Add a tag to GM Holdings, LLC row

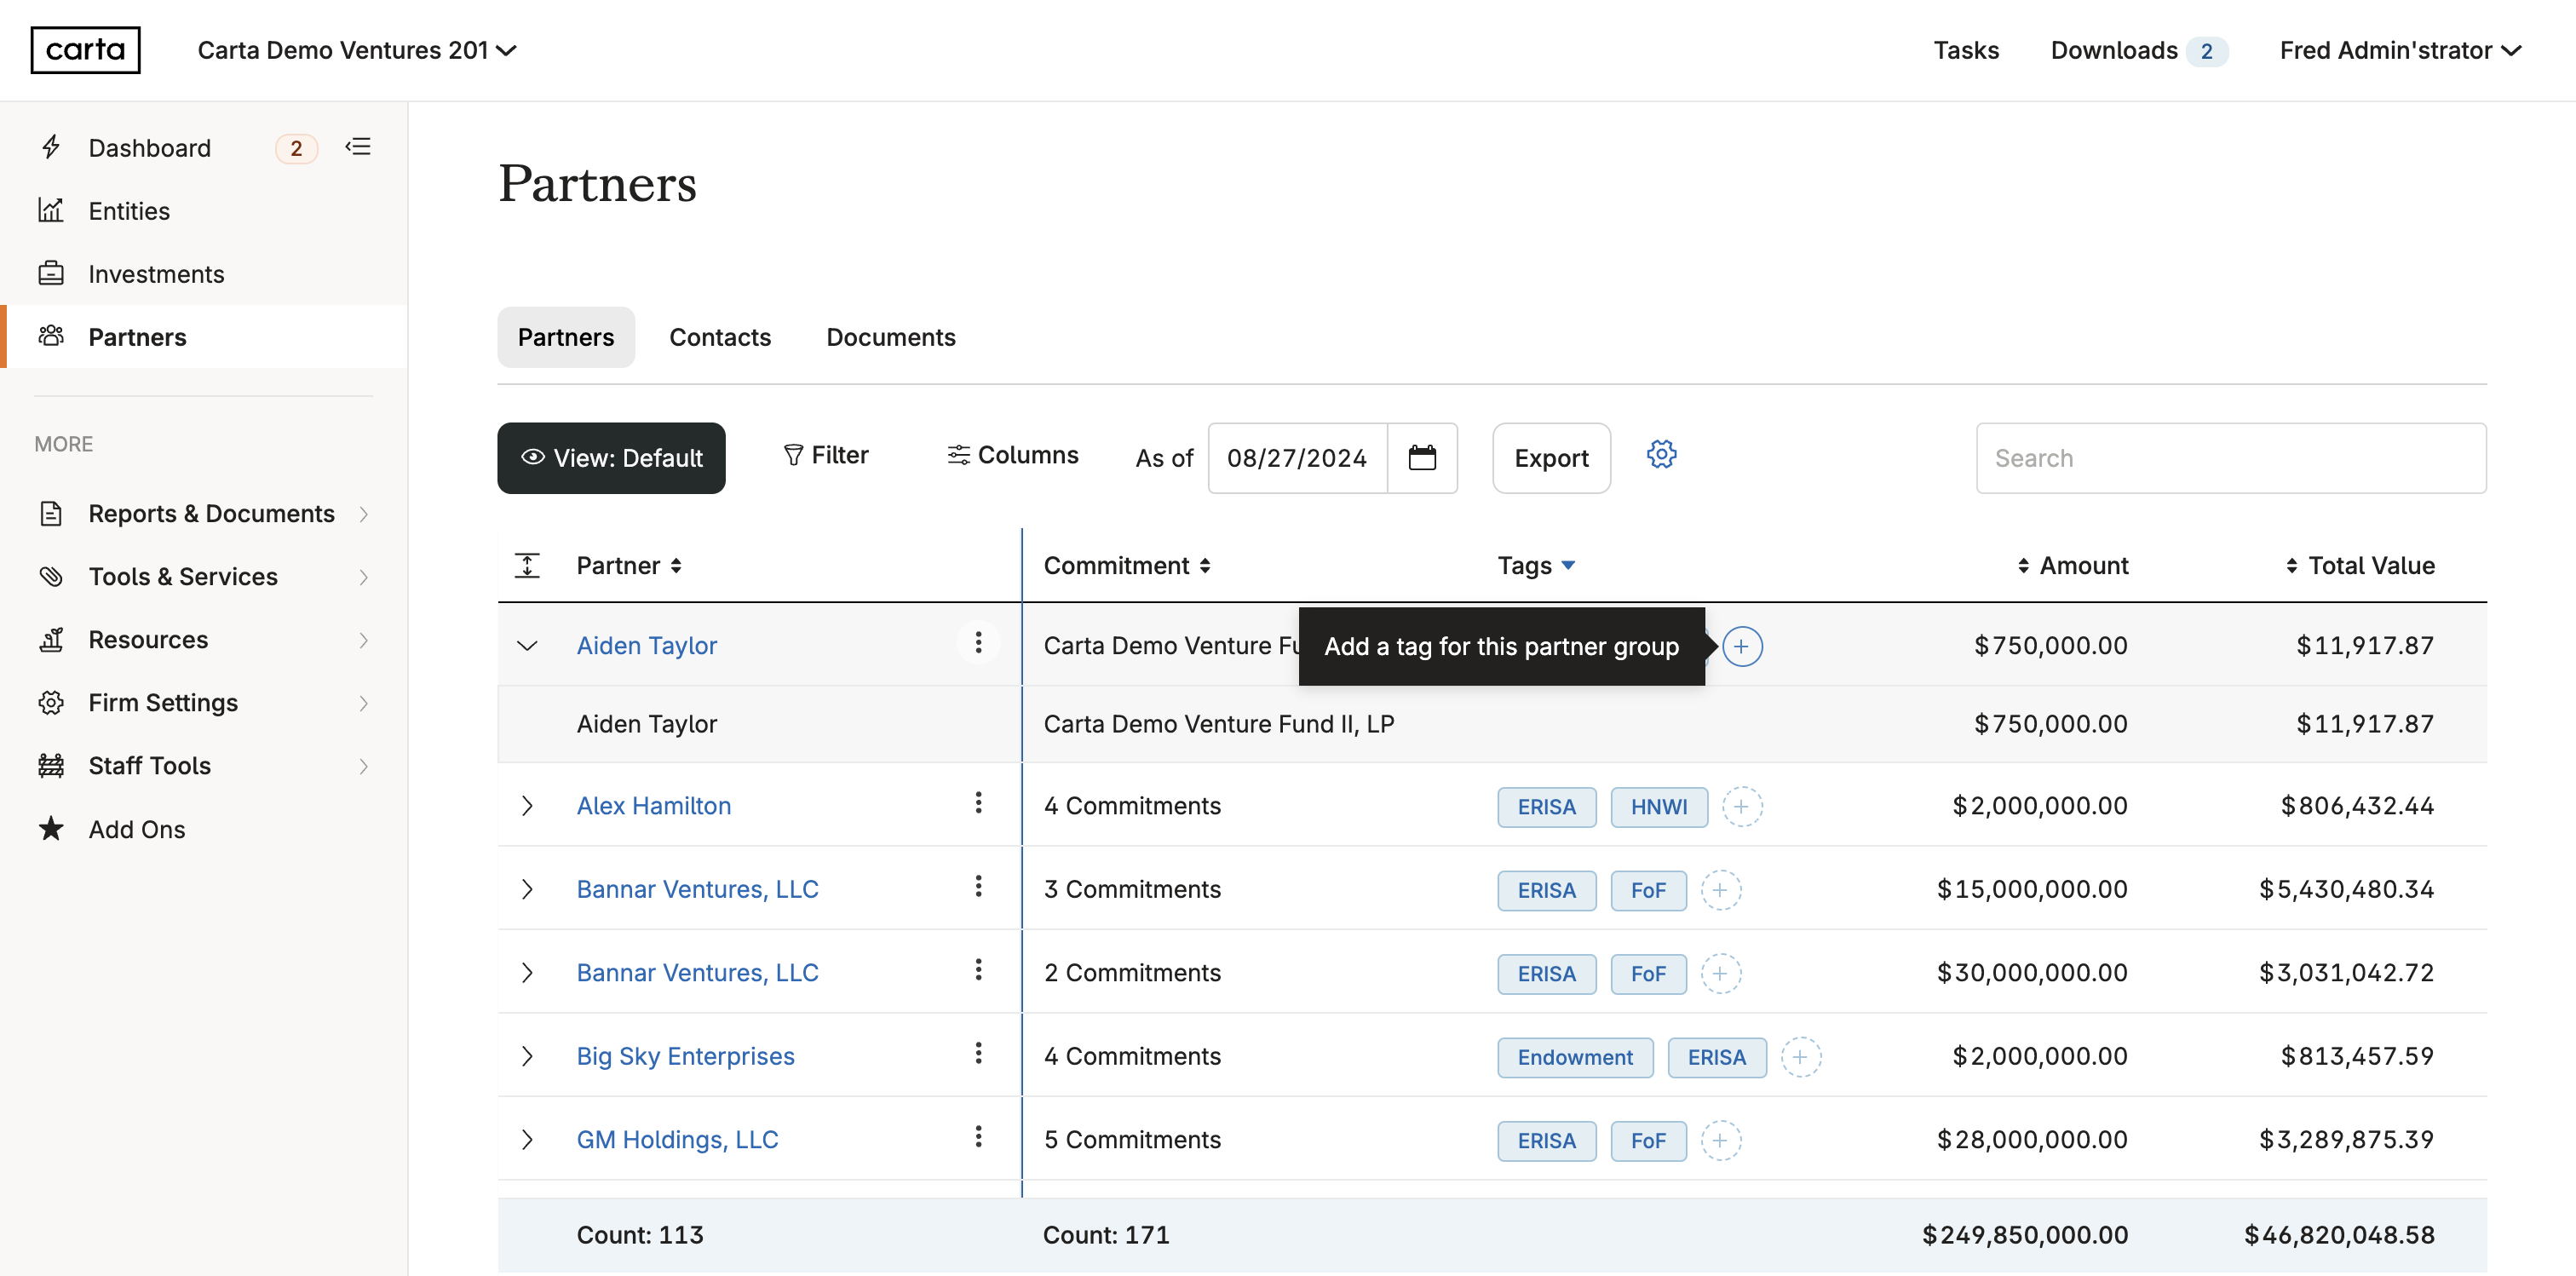(1720, 1140)
